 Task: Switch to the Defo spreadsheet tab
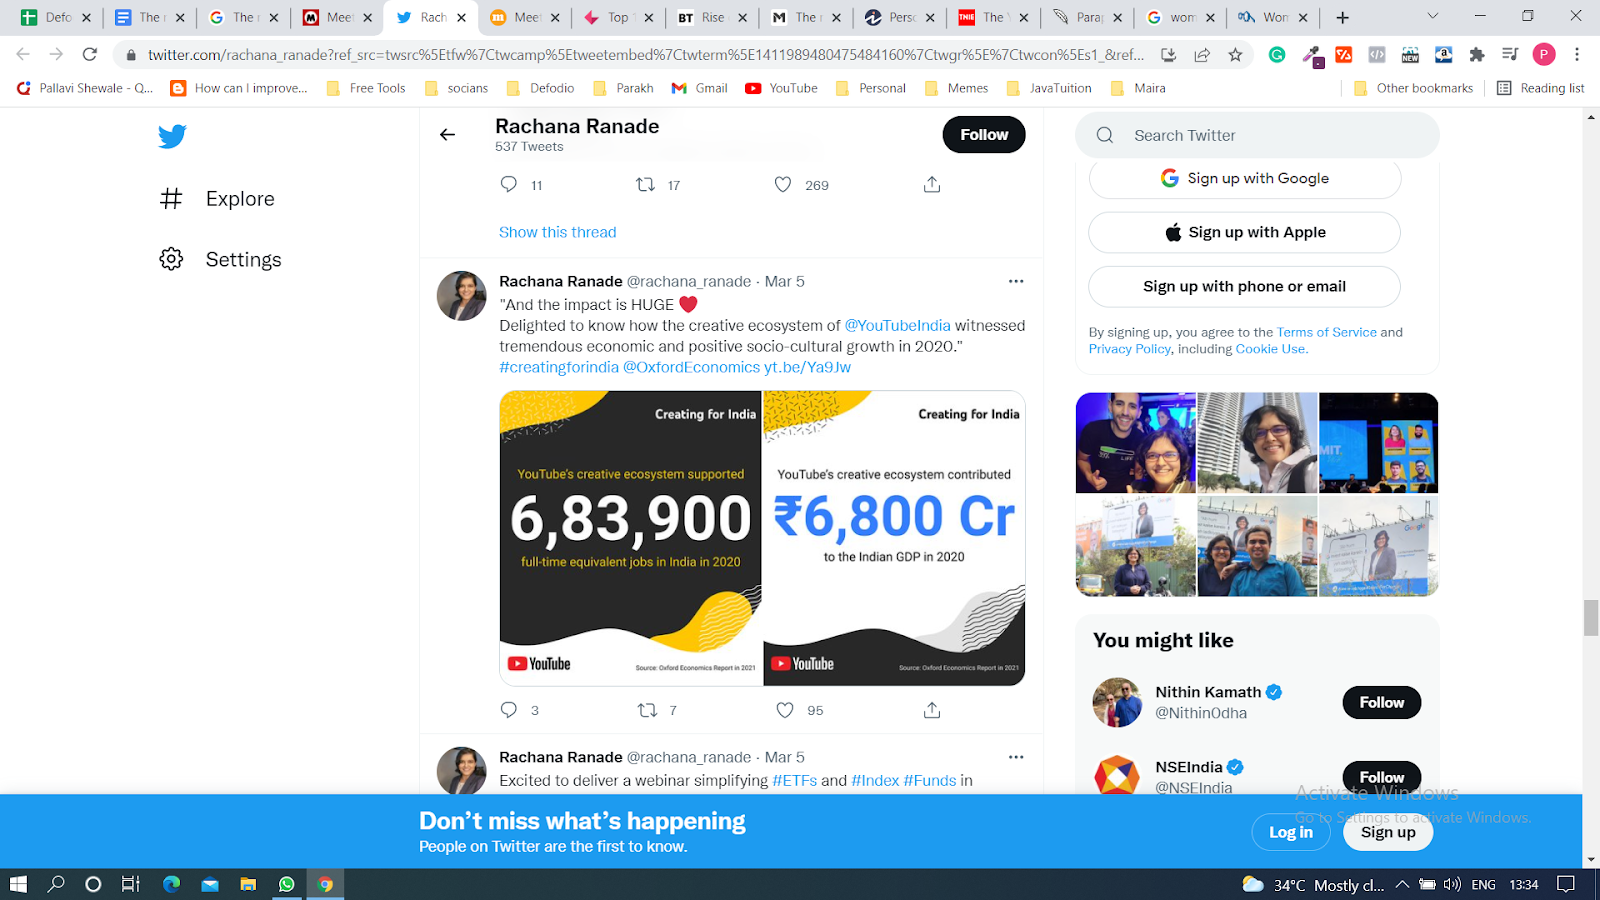(x=56, y=17)
